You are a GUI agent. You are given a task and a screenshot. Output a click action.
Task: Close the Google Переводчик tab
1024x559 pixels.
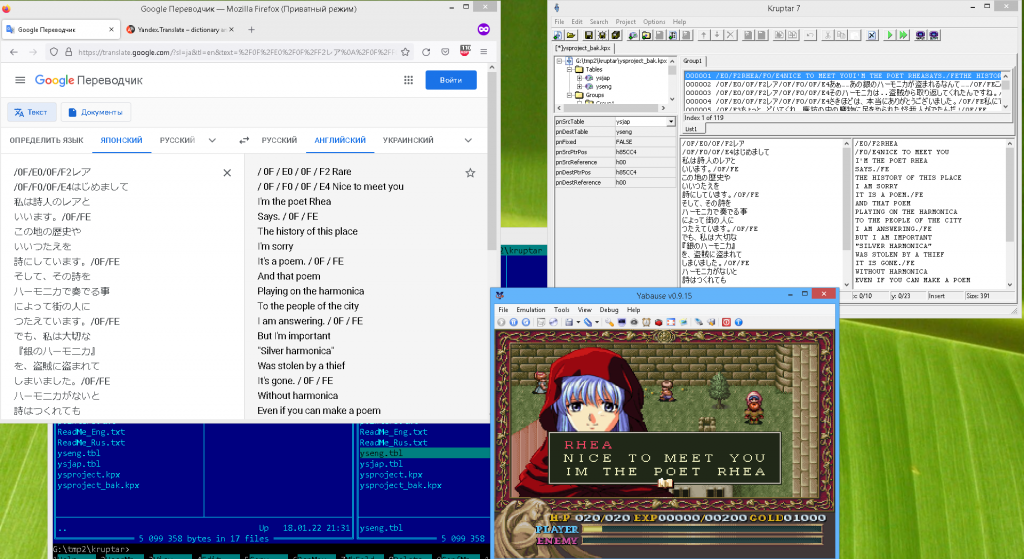pyautogui.click(x=111, y=29)
